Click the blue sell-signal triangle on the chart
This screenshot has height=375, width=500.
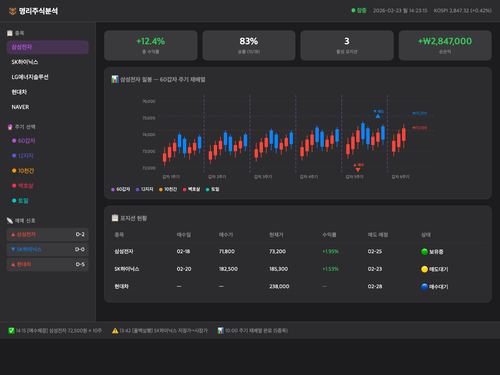[x=378, y=116]
